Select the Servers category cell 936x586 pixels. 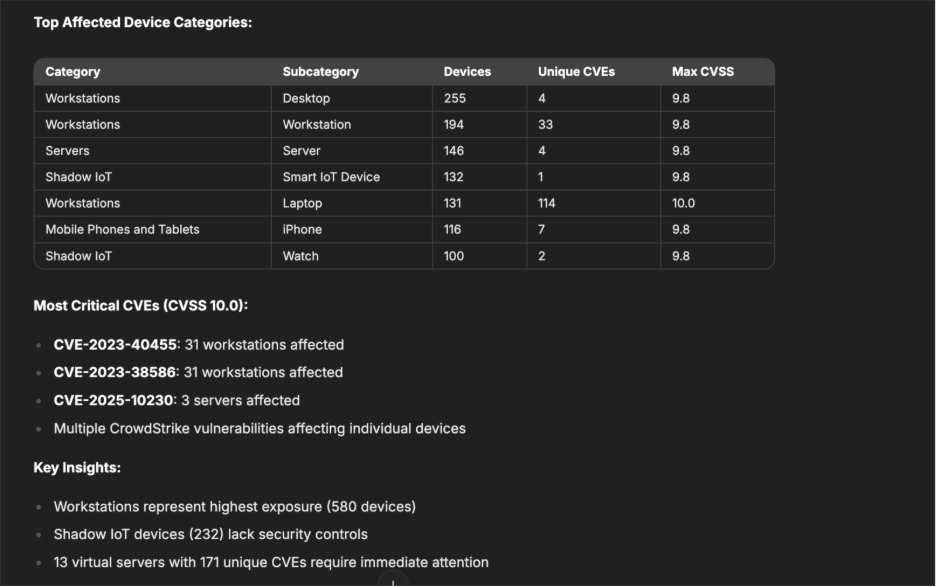(67, 151)
